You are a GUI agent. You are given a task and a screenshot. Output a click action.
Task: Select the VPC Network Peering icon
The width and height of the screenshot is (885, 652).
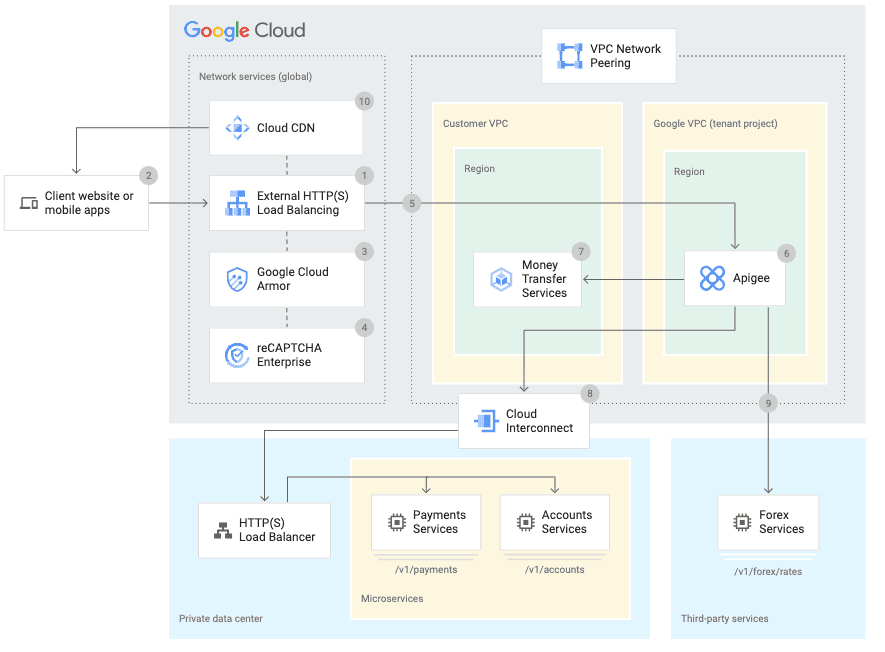point(569,56)
